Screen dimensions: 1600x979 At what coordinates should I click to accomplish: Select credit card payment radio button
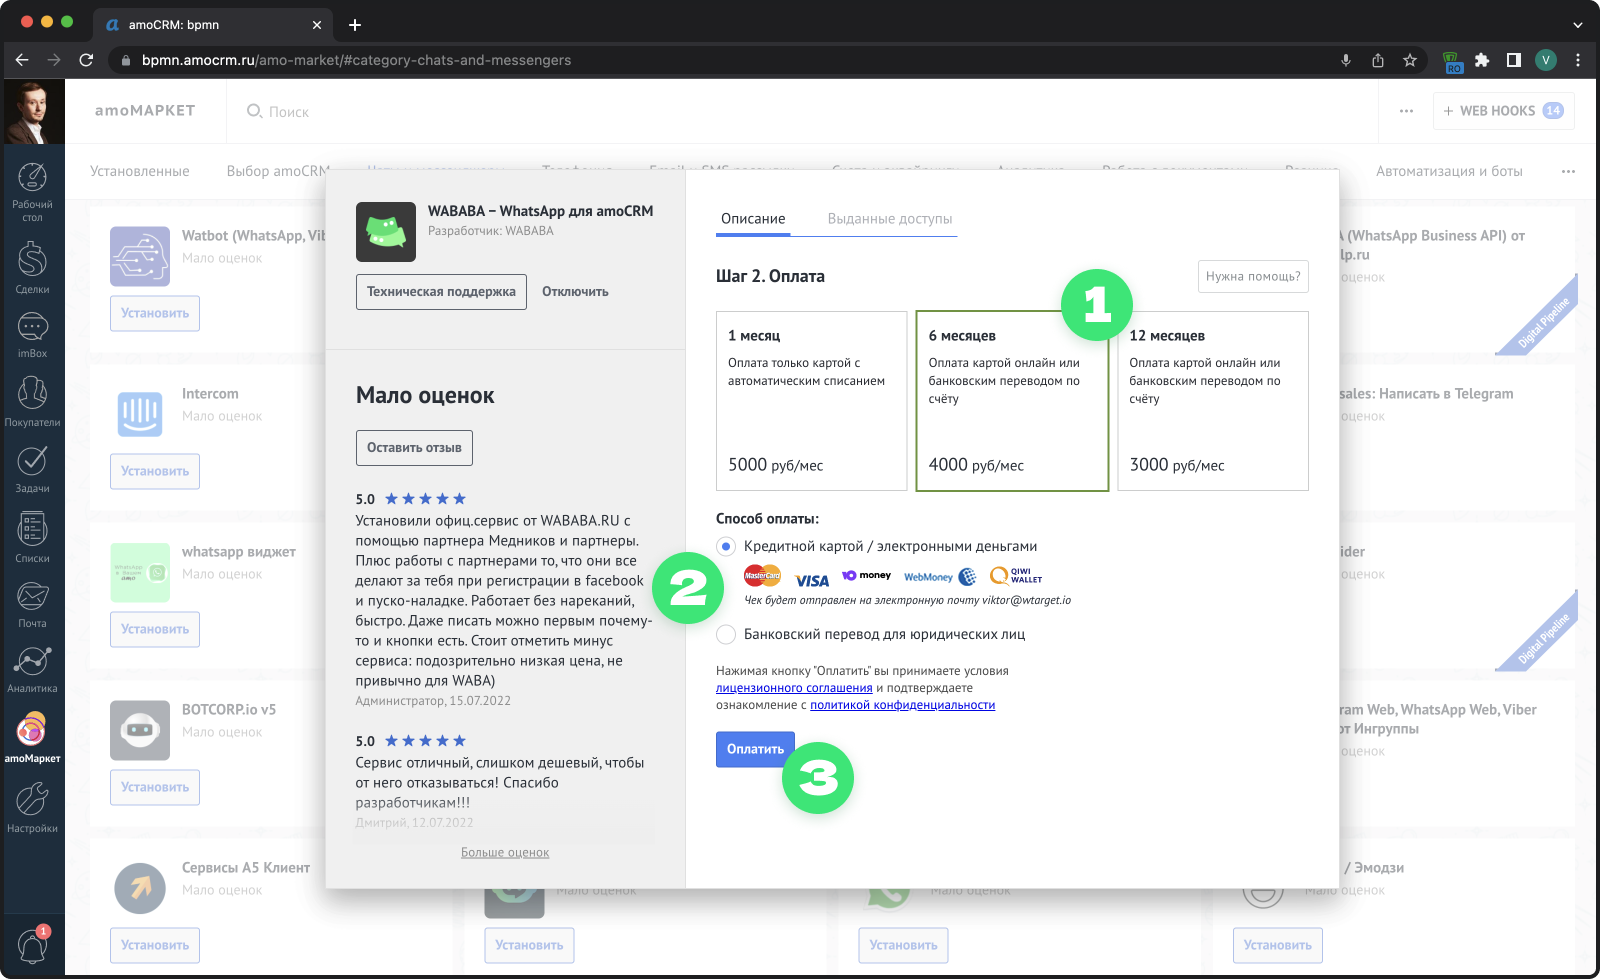click(726, 546)
